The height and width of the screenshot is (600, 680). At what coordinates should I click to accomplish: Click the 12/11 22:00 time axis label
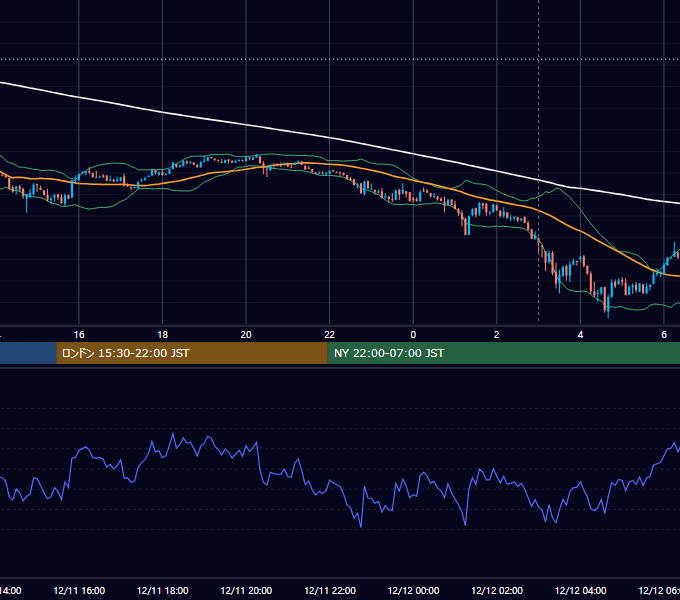pos(330,590)
